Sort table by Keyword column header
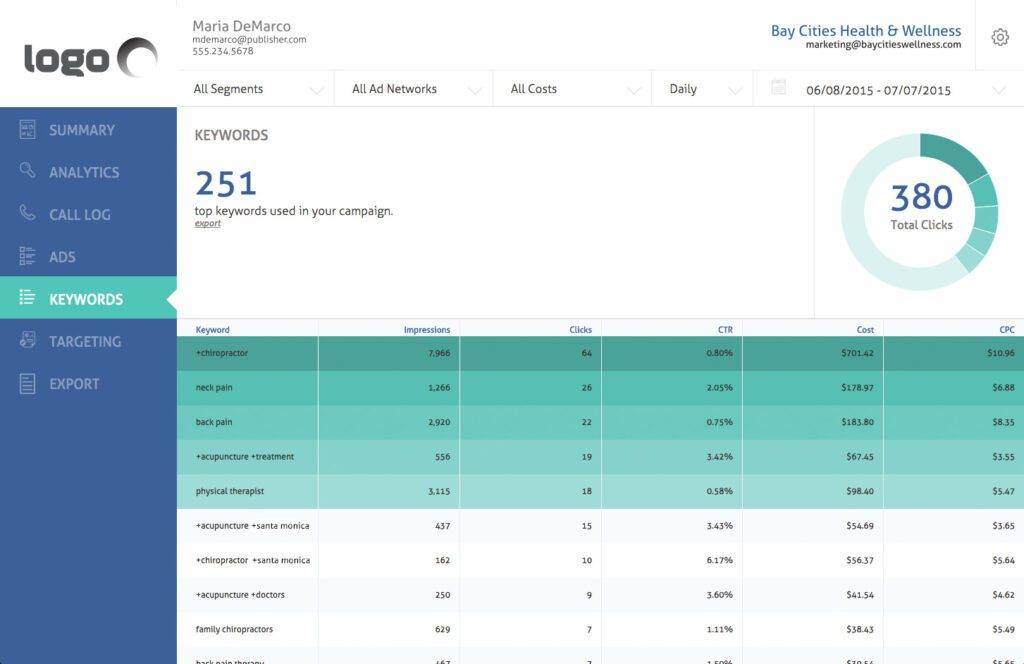The image size is (1024, 664). [x=212, y=330]
